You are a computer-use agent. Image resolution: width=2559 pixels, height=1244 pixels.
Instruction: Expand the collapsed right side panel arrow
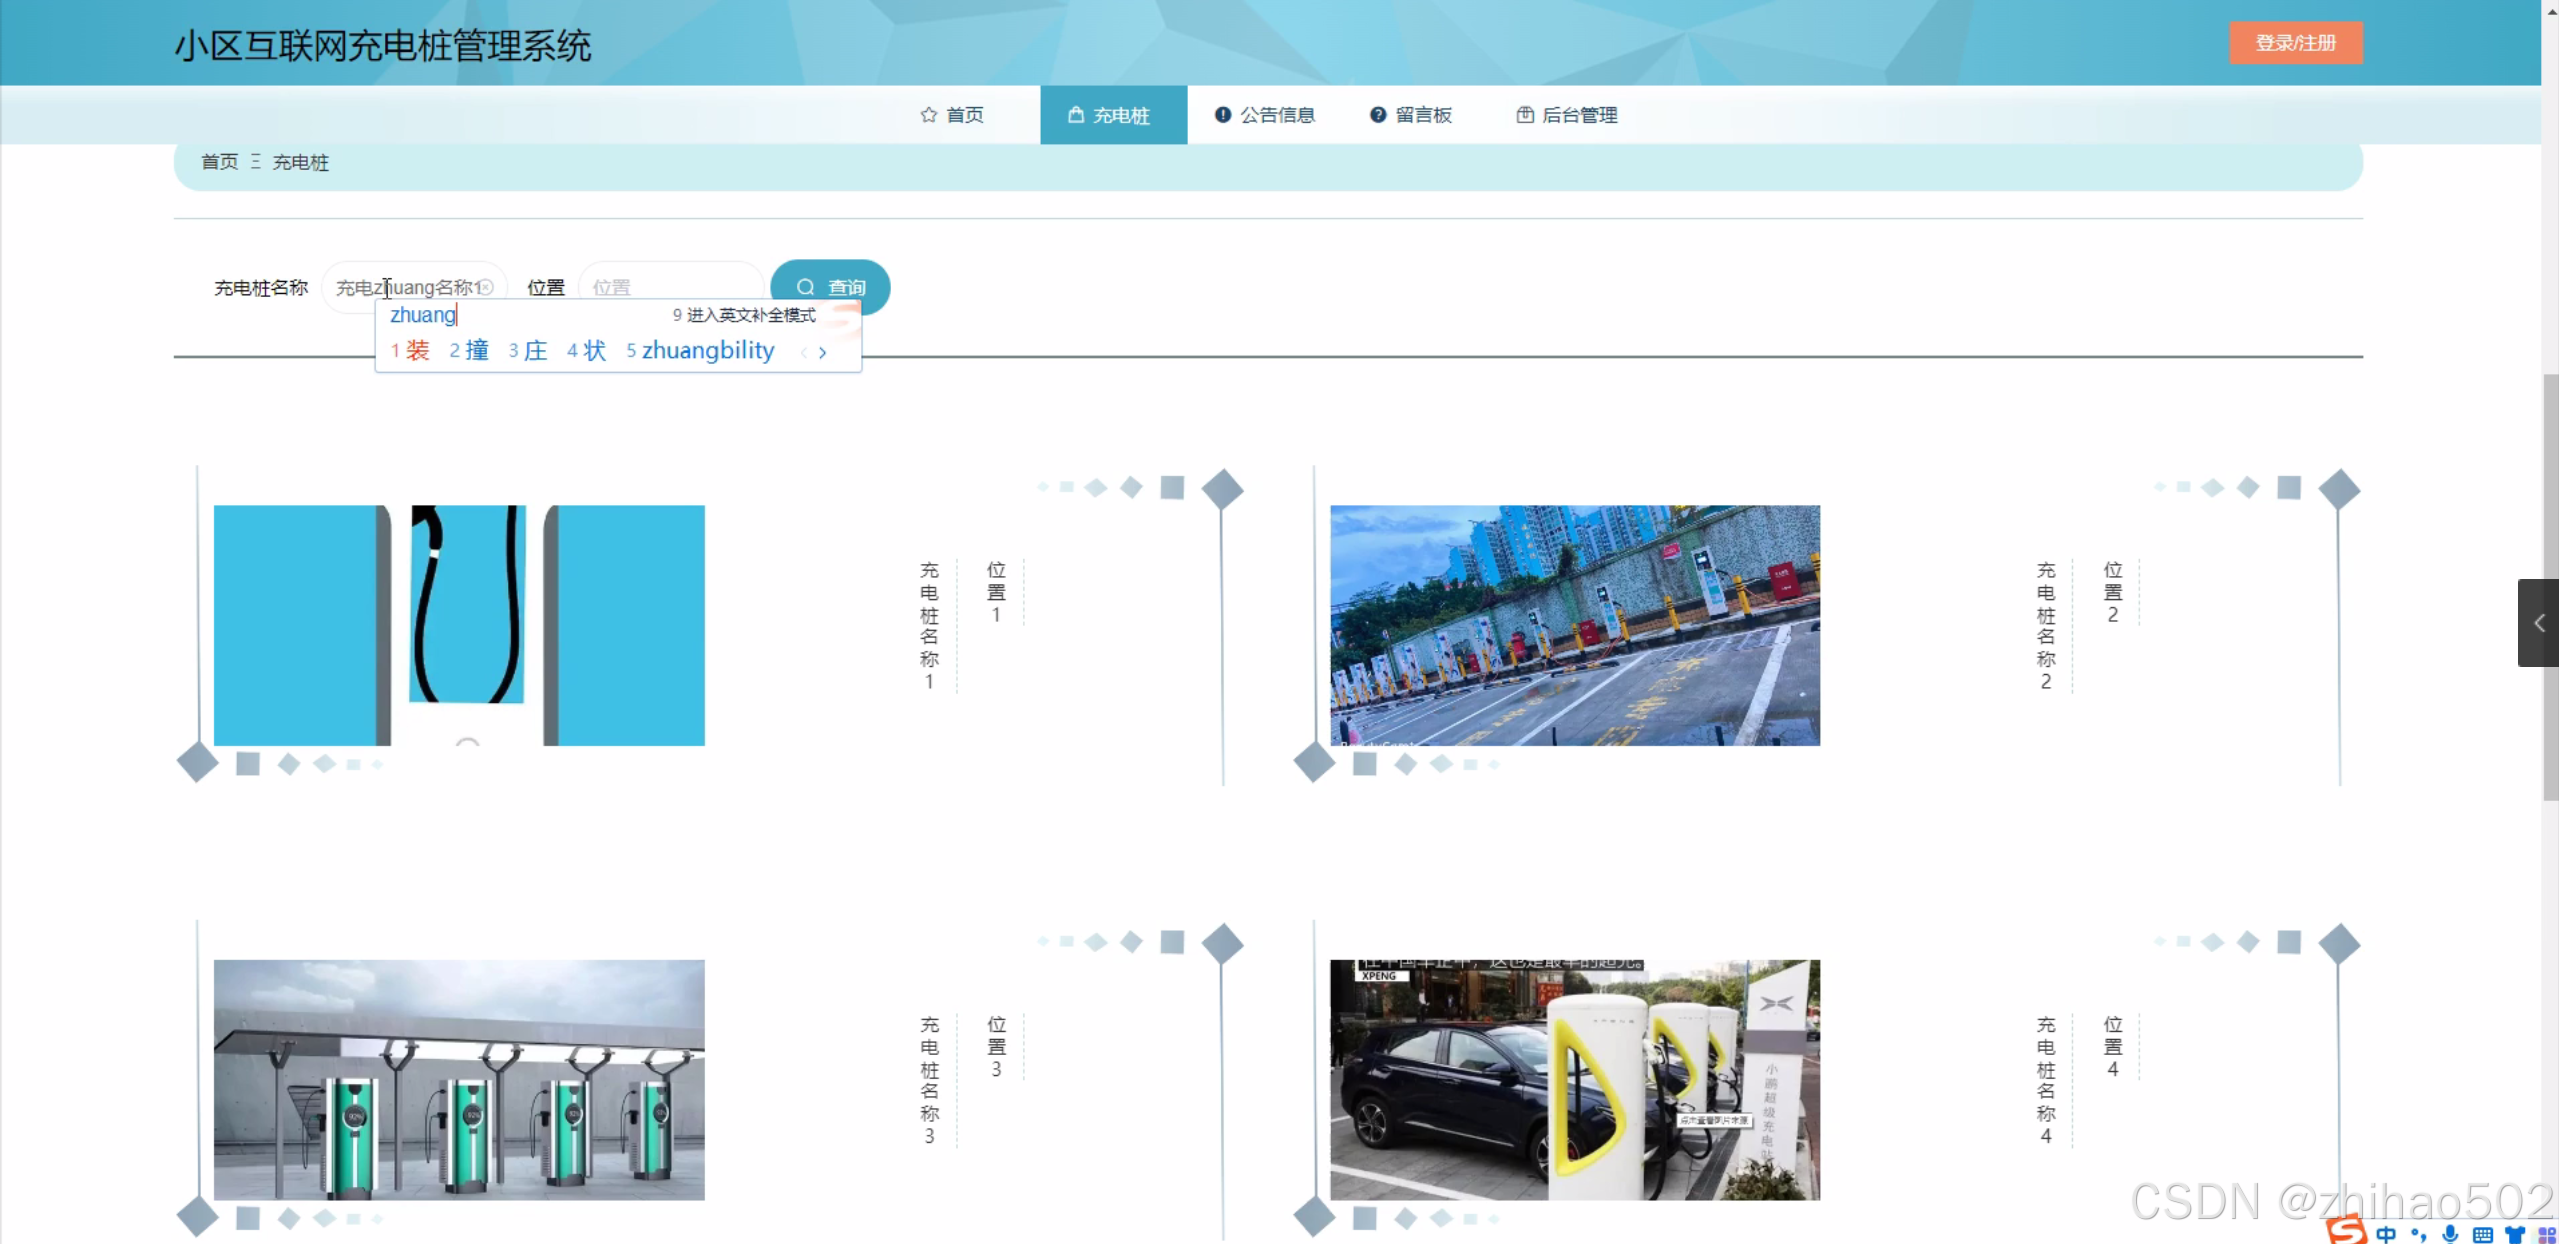(2538, 623)
